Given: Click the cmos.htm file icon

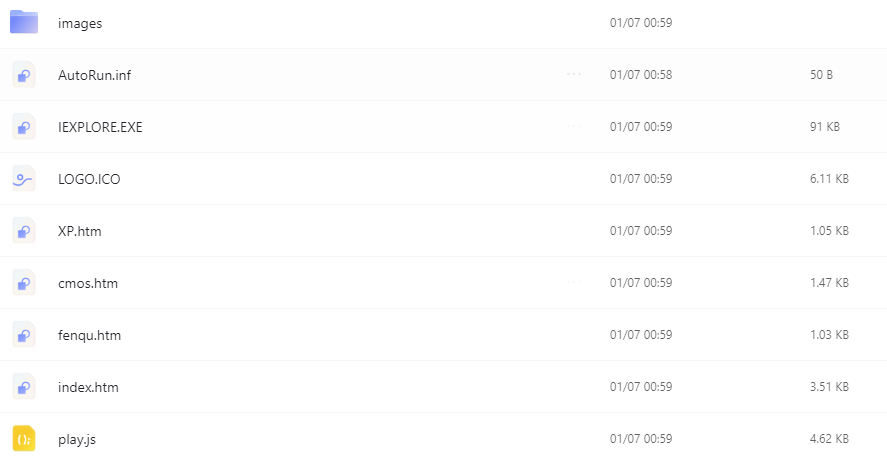Looking at the screenshot, I should [24, 283].
